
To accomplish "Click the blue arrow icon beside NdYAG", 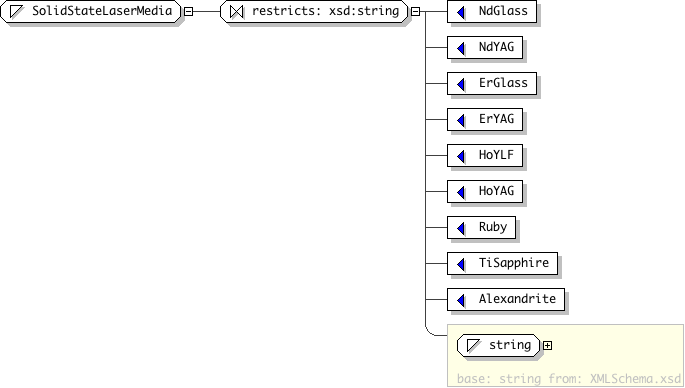I will [460, 48].
